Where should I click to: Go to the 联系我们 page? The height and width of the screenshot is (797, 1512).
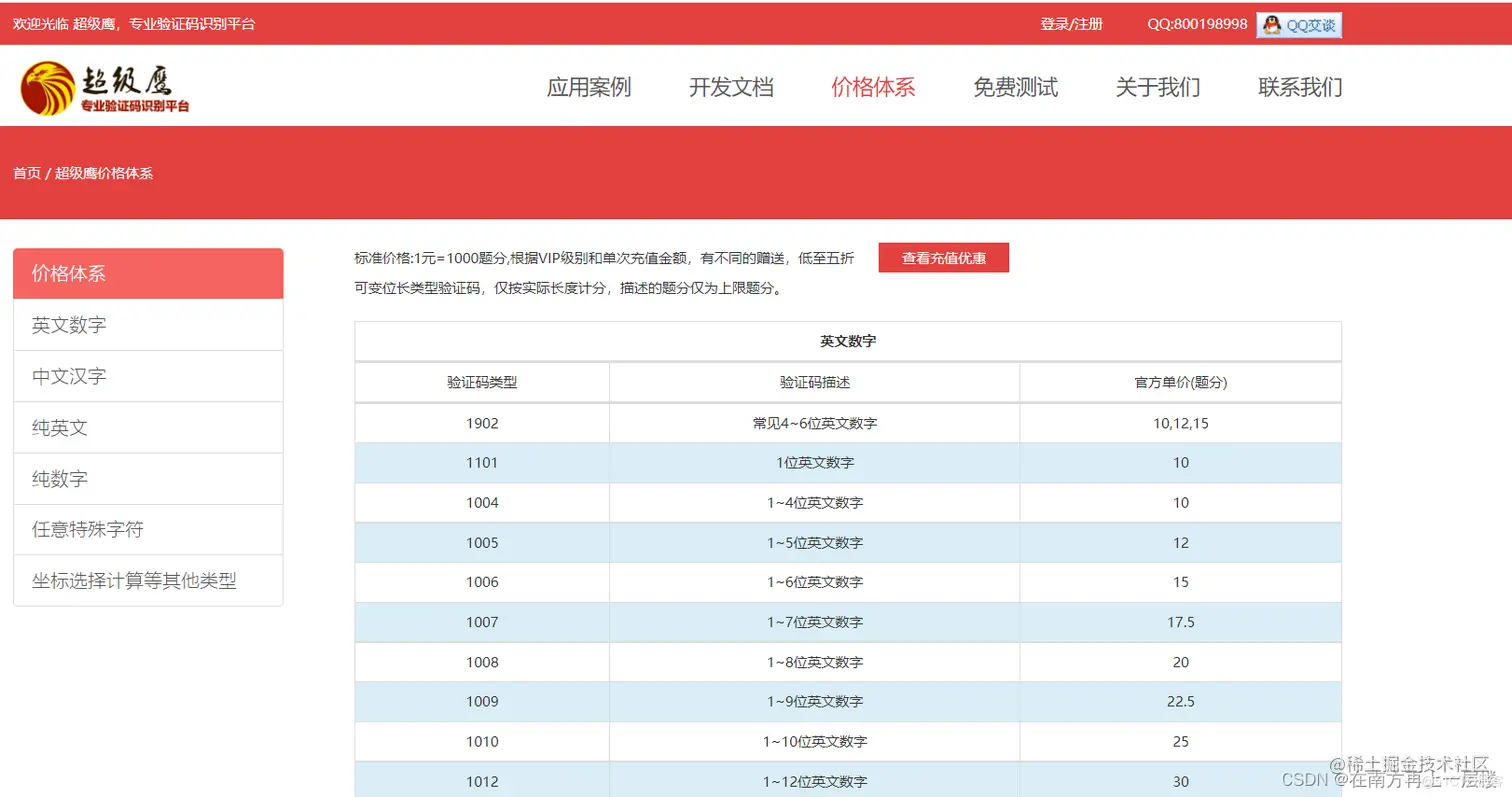(1300, 87)
